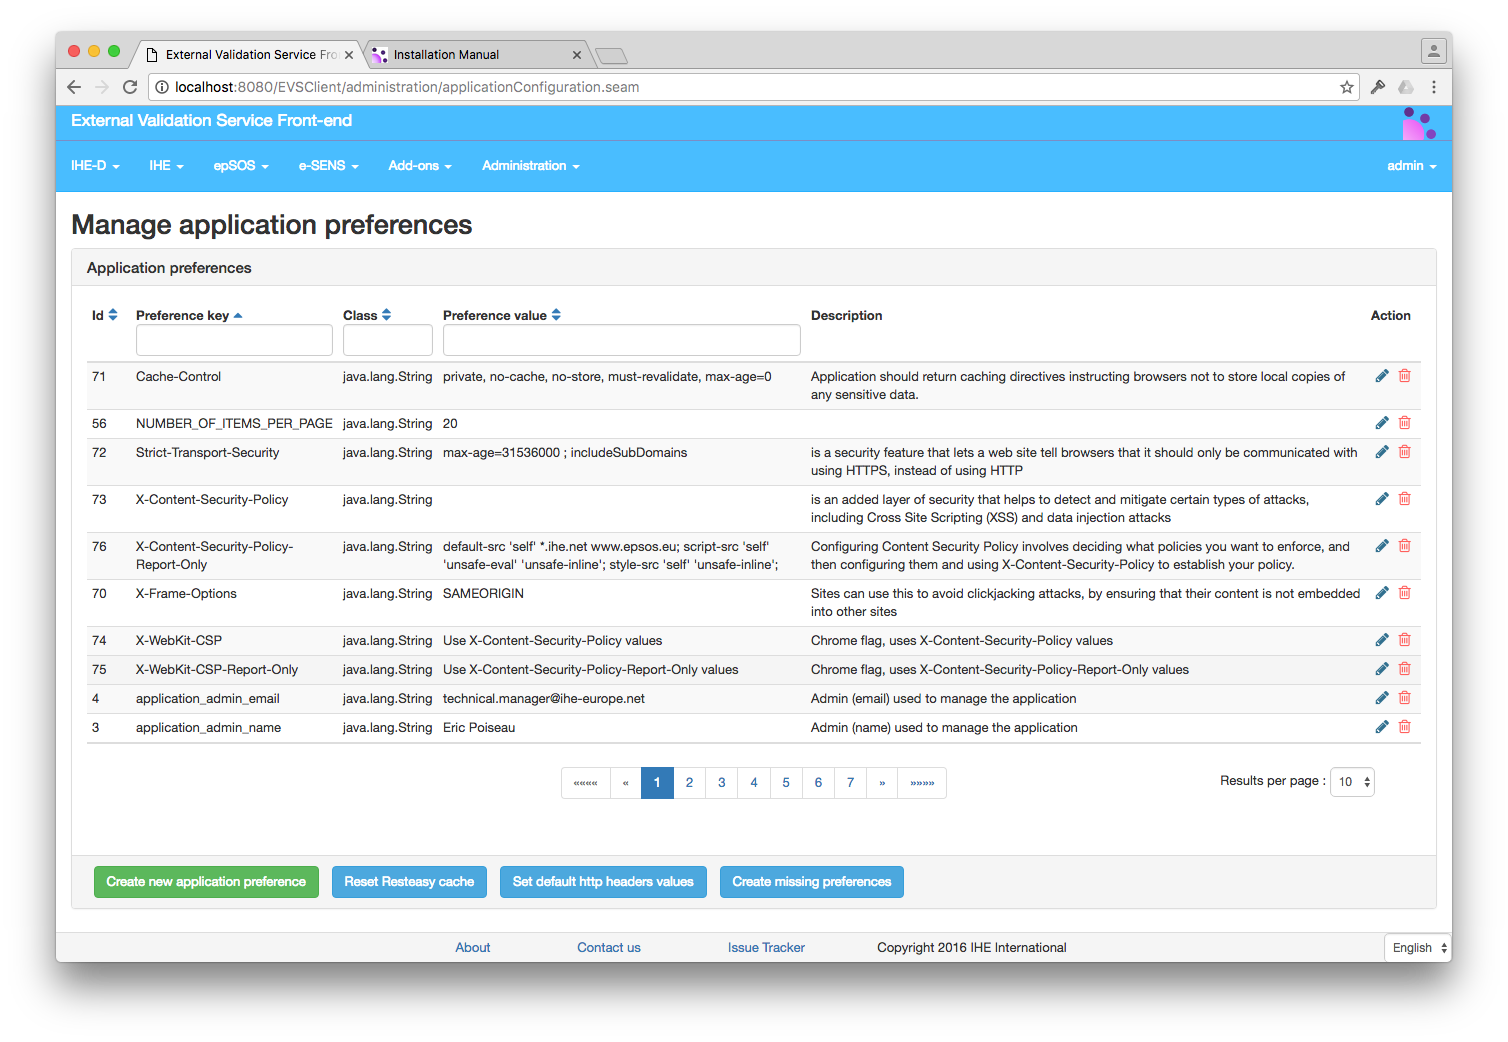Go to page 4 of the results
Viewport: 1508px width, 1042px height.
(x=754, y=782)
